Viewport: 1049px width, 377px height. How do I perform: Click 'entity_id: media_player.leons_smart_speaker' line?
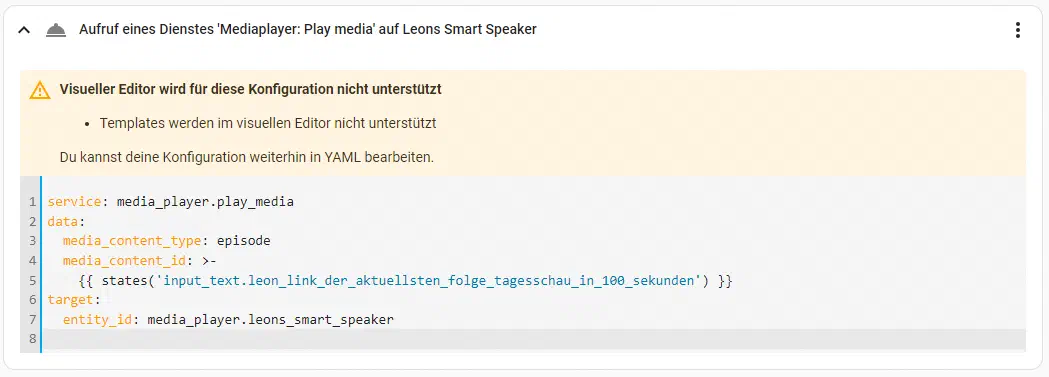click(x=228, y=320)
